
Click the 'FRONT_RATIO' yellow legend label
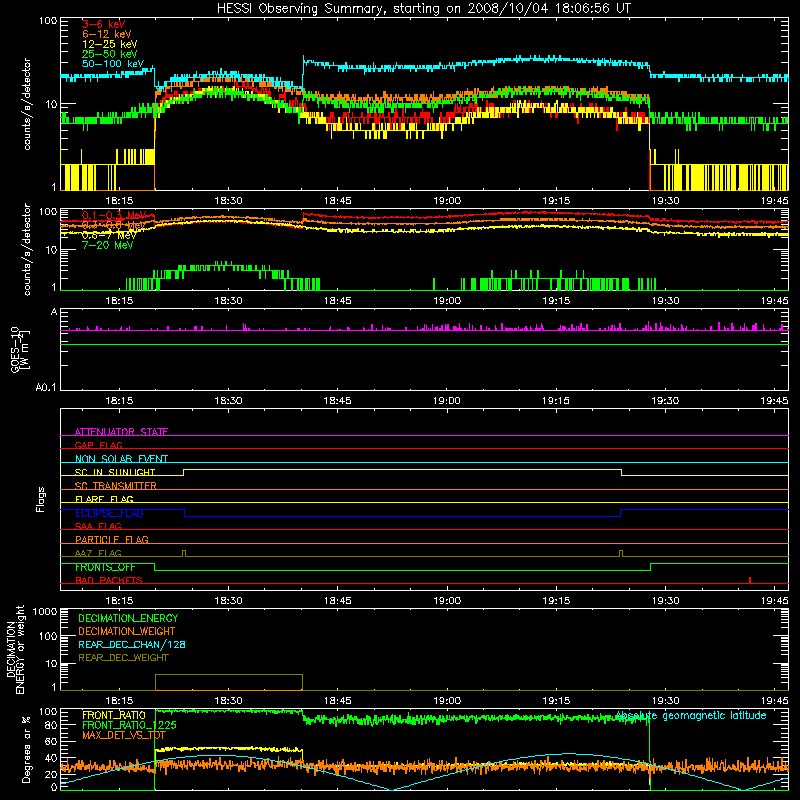point(113,715)
